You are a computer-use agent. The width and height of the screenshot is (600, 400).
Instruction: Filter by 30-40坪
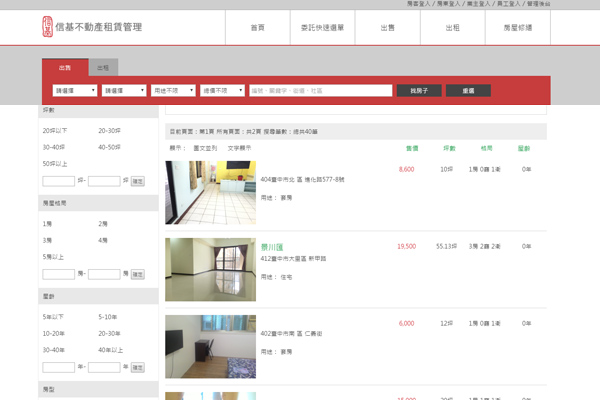pyautogui.click(x=54, y=147)
